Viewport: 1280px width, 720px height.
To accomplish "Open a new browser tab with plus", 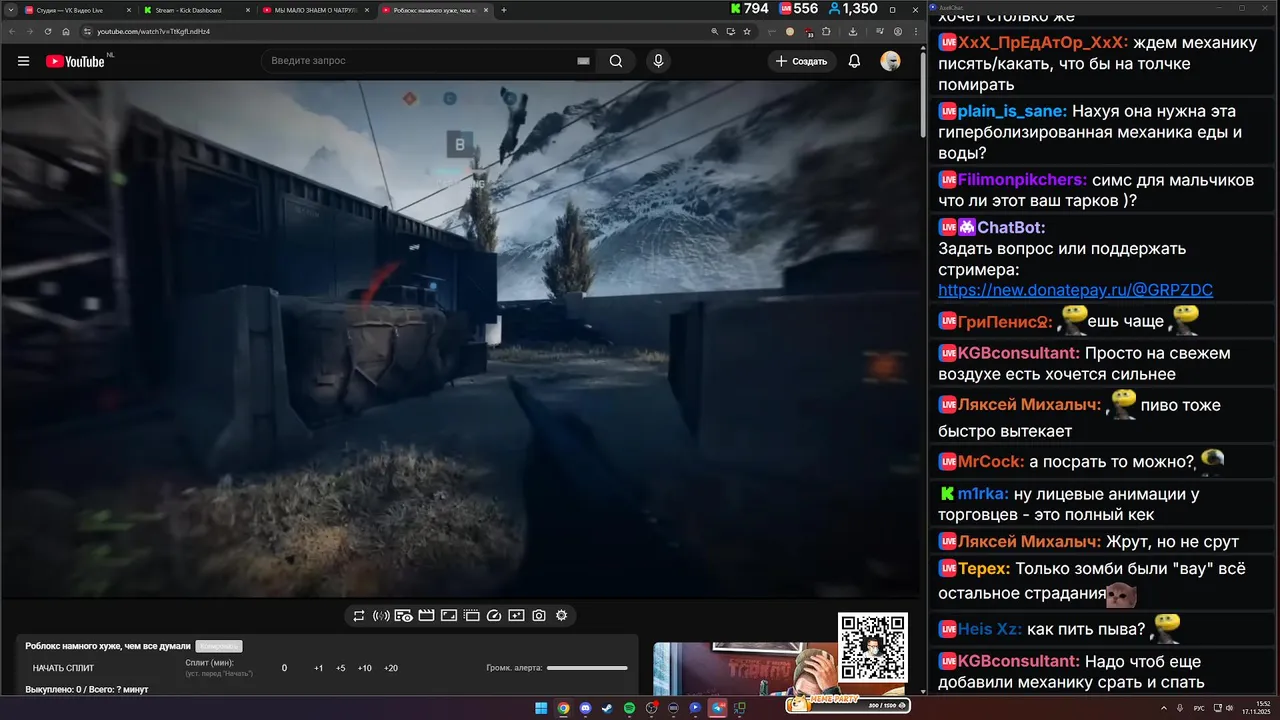I will [504, 10].
